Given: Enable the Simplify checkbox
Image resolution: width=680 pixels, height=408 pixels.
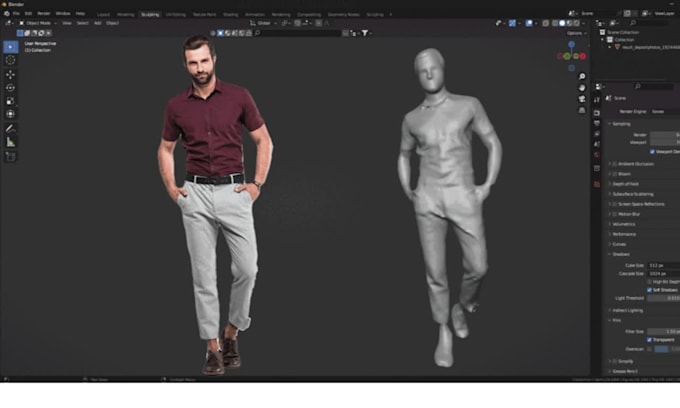Looking at the screenshot, I should pyautogui.click(x=615, y=361).
